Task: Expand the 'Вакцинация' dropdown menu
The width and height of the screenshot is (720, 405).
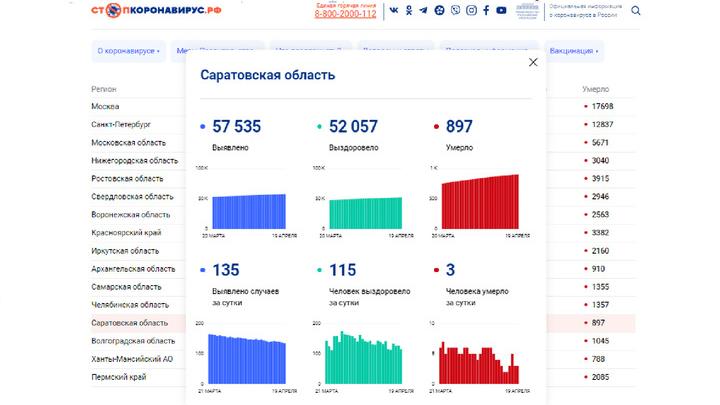Action: pos(576,50)
